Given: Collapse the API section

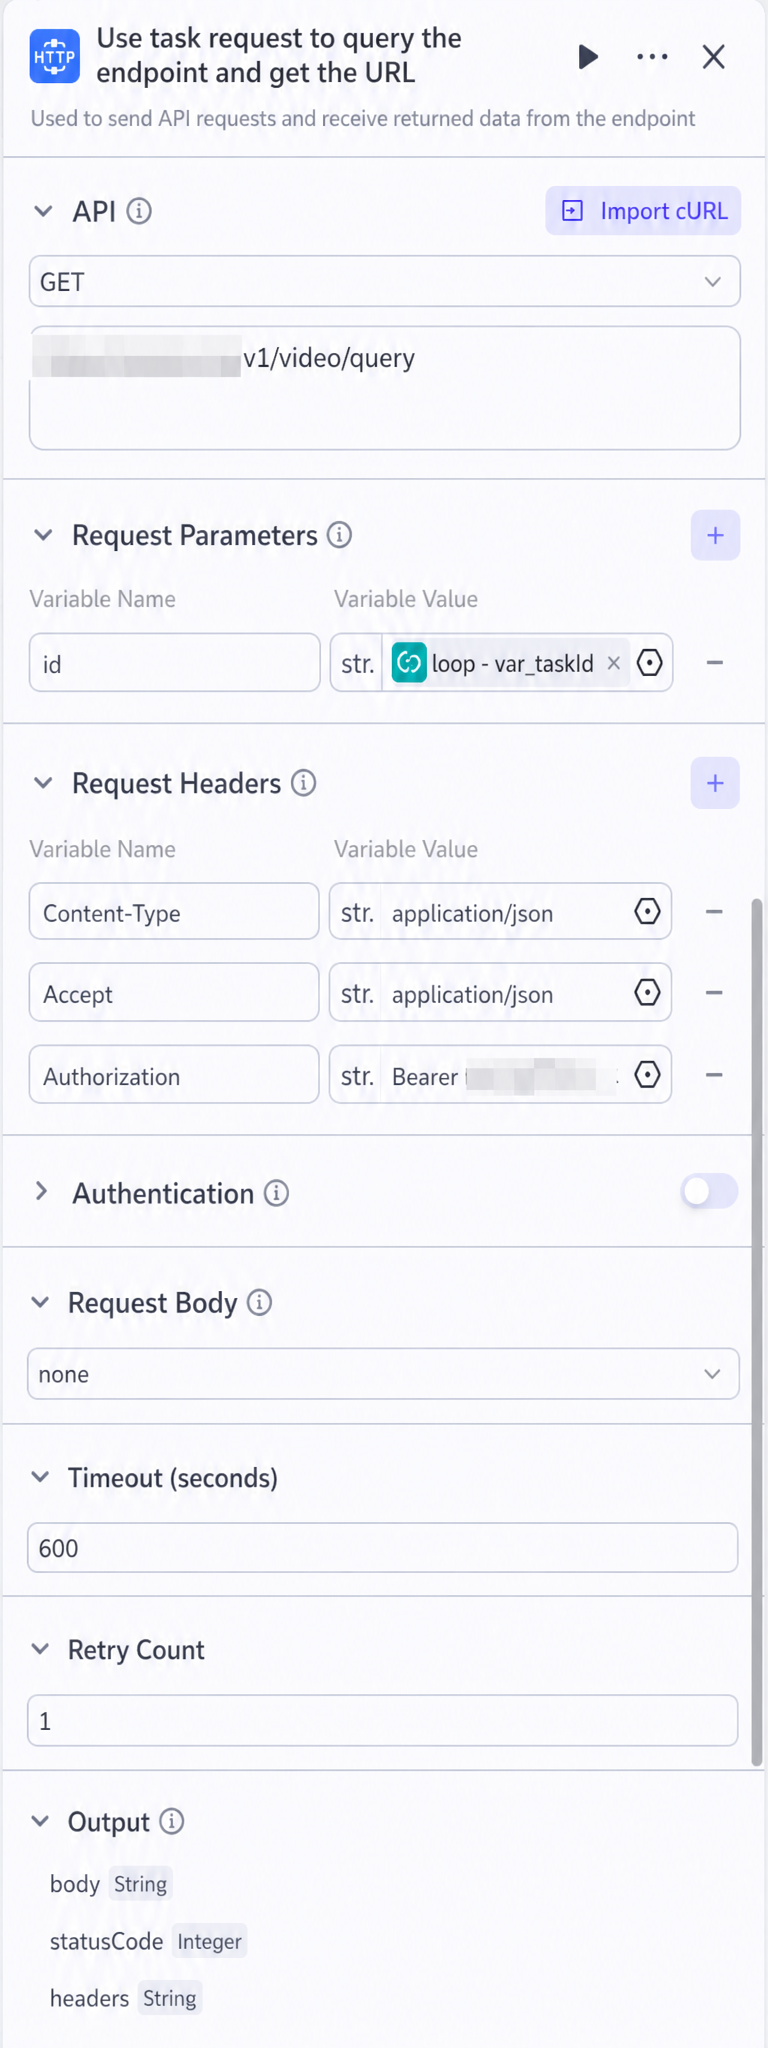Looking at the screenshot, I should tap(43, 211).
